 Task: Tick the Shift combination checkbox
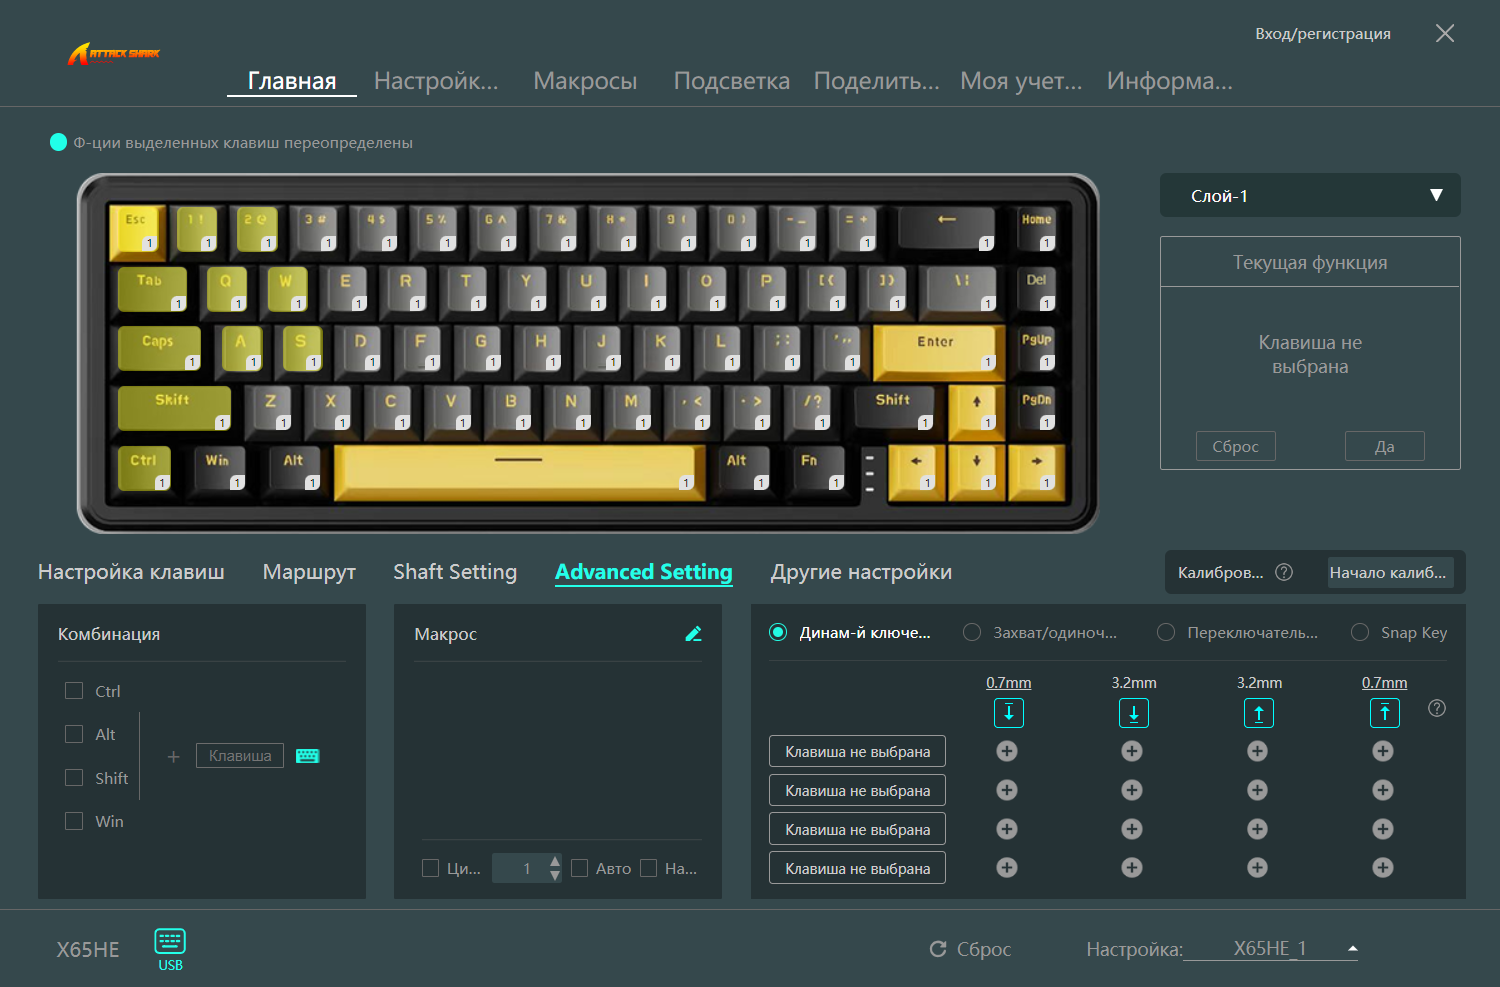[74, 778]
